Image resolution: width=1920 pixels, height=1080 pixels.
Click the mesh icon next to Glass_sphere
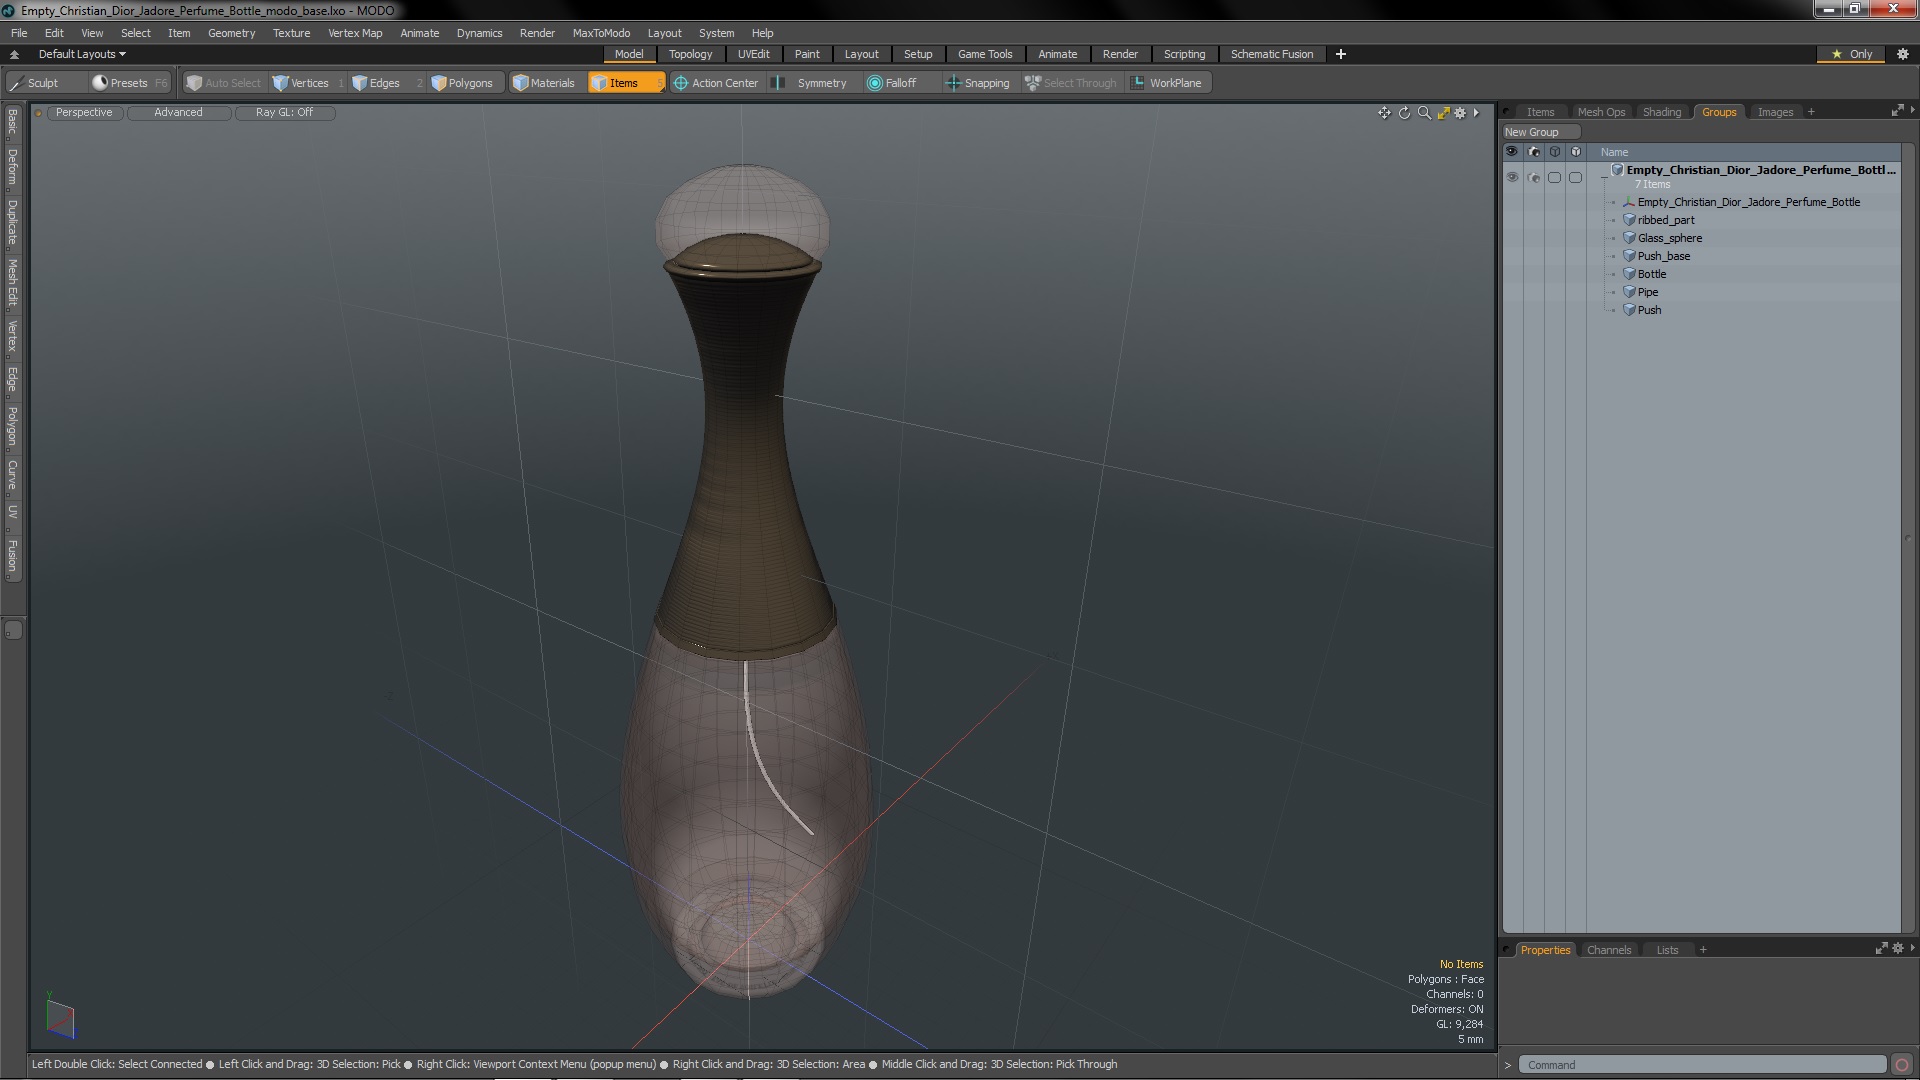click(1629, 238)
